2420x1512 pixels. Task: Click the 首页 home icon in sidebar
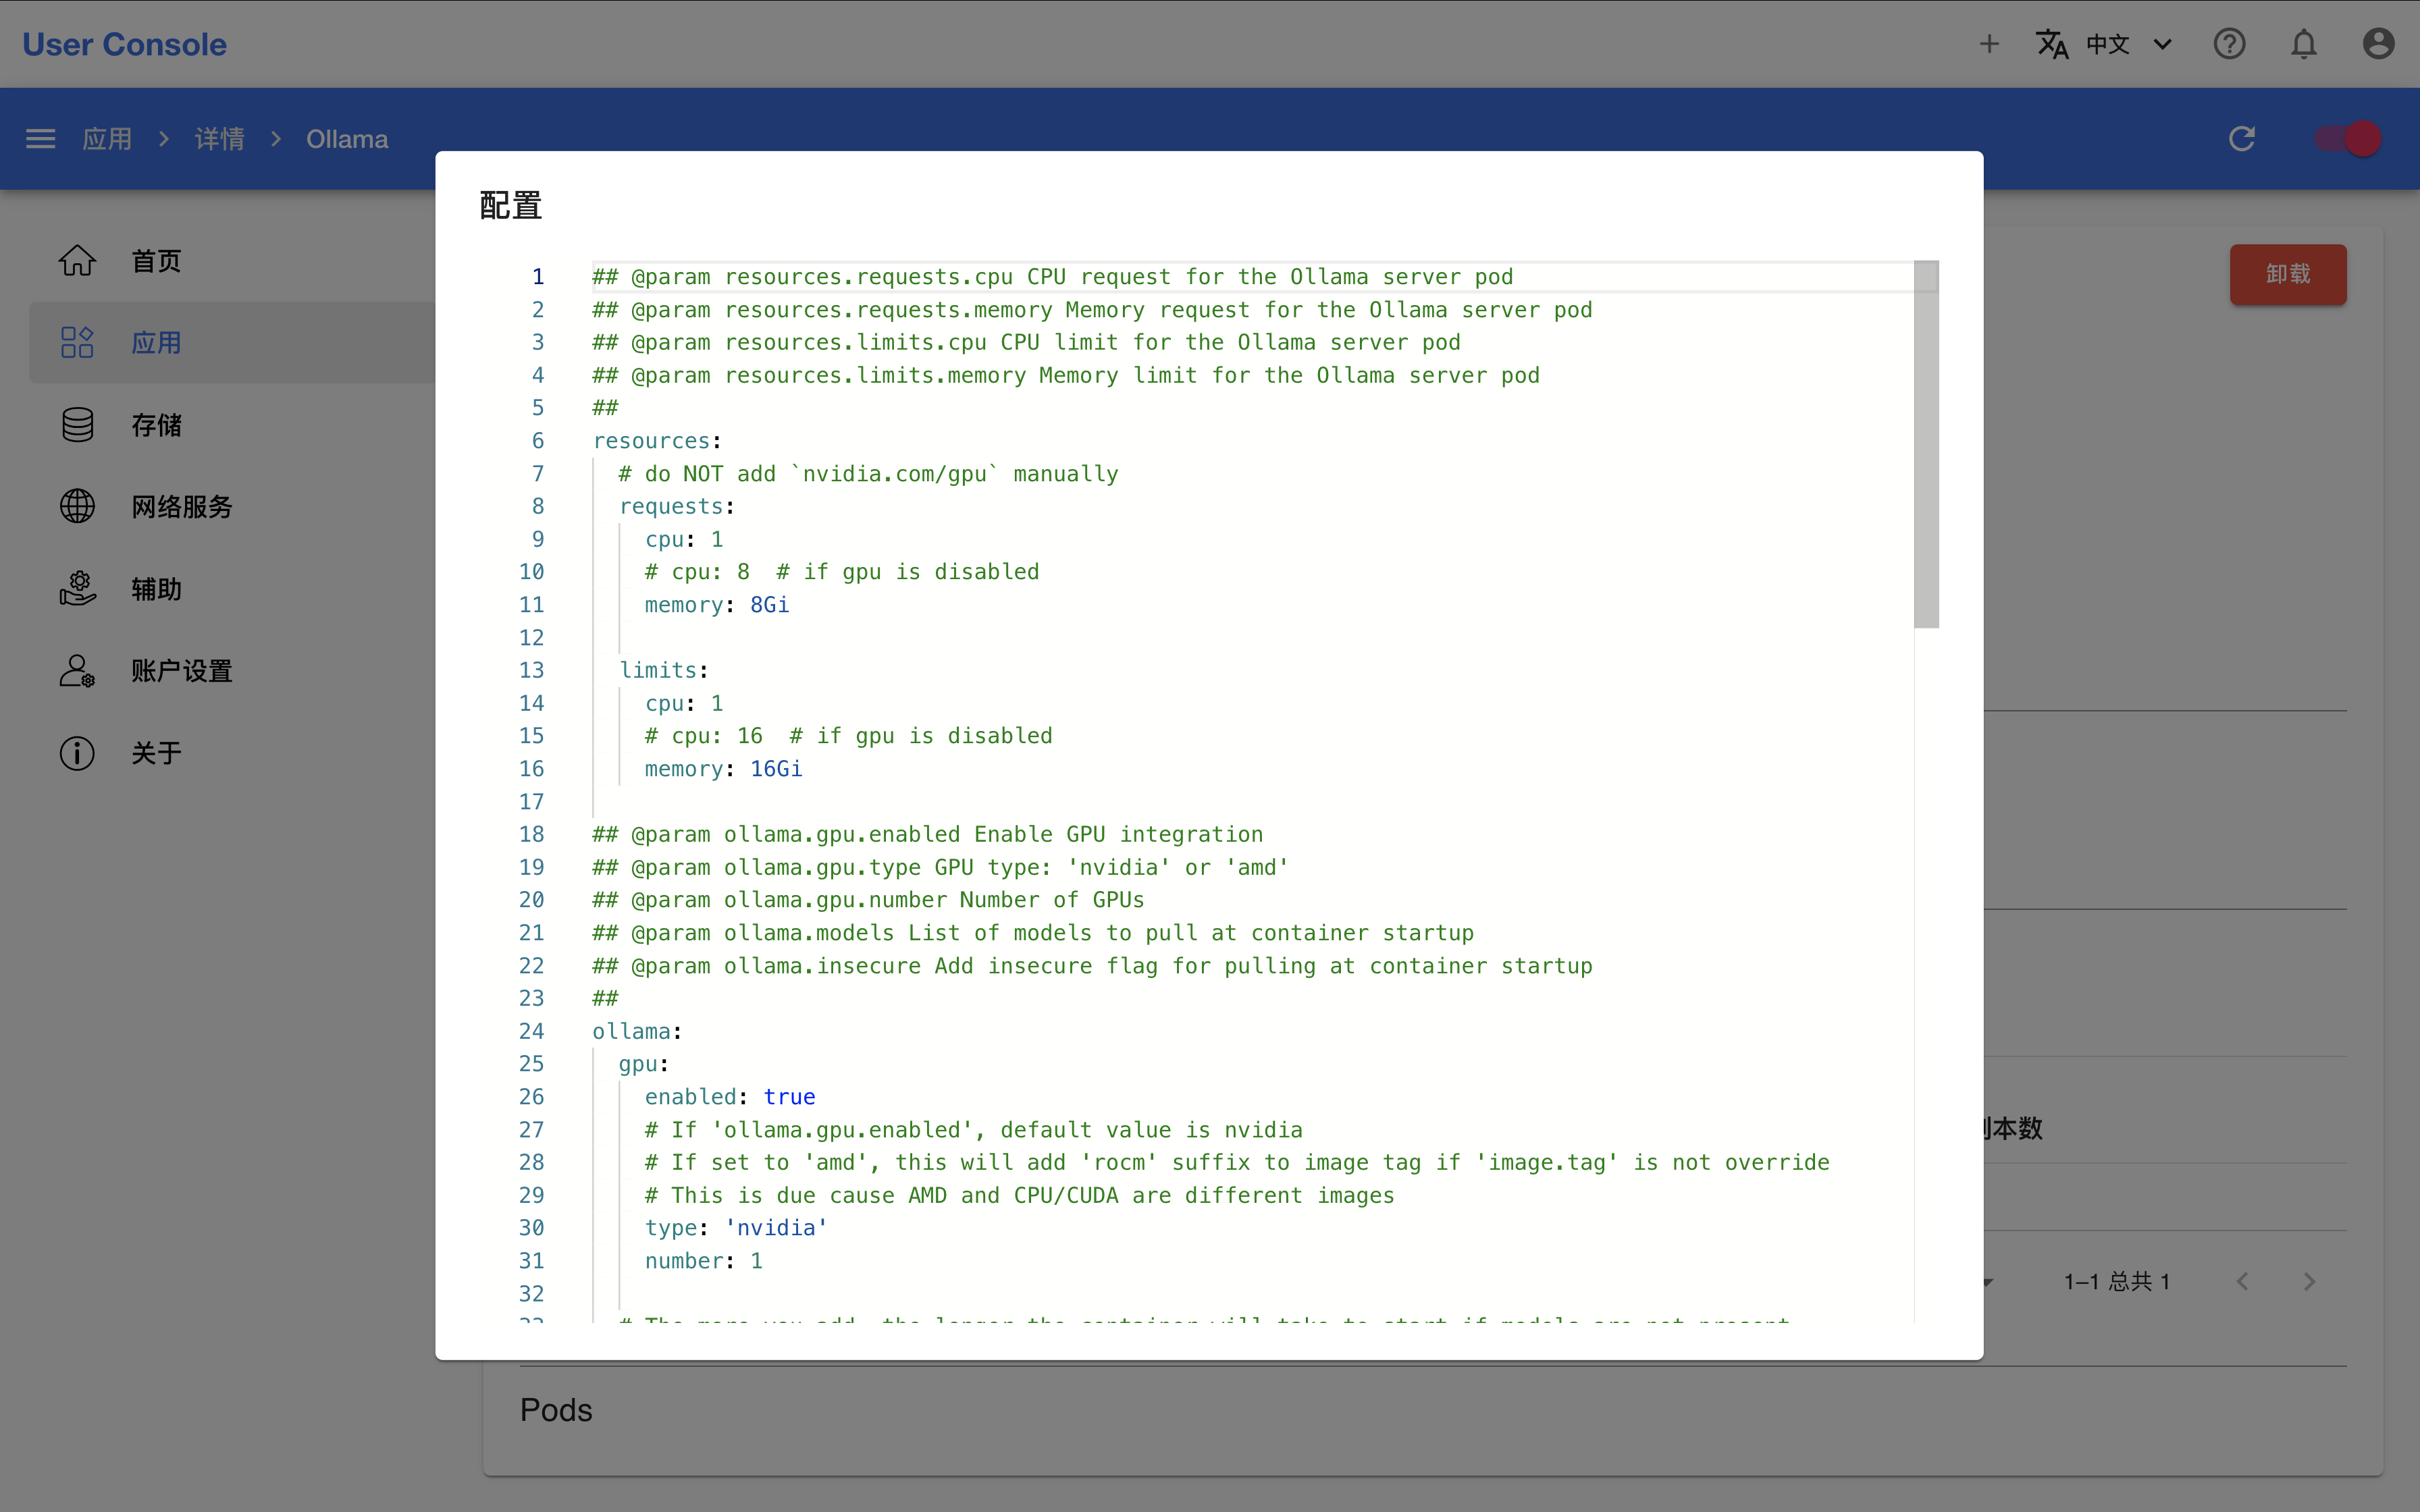tap(77, 261)
